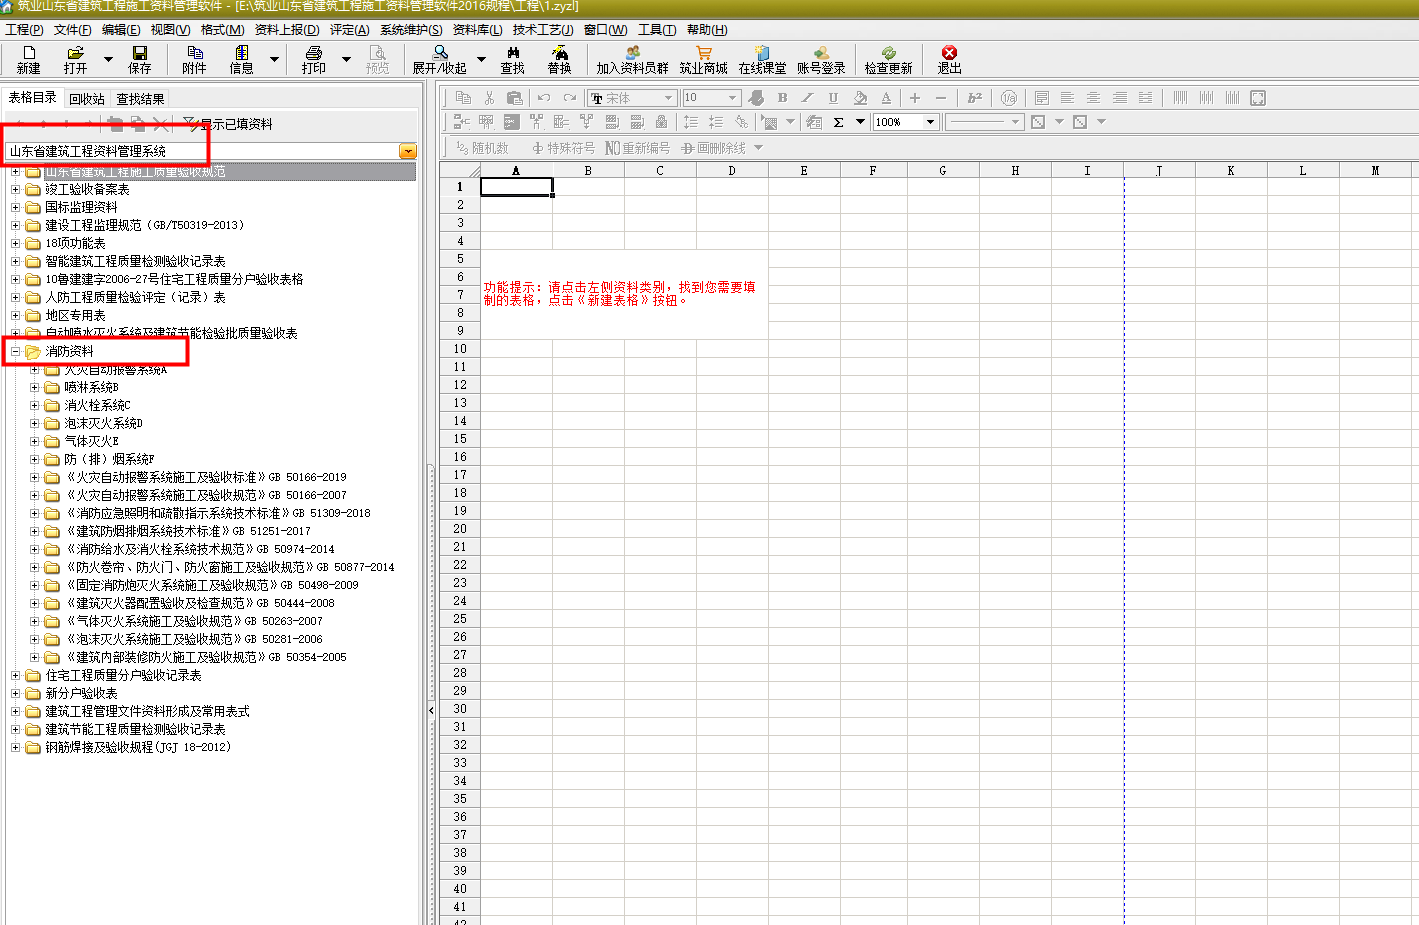Click the 新建 (New) toolbar icon
1419x925 pixels.
click(x=29, y=59)
